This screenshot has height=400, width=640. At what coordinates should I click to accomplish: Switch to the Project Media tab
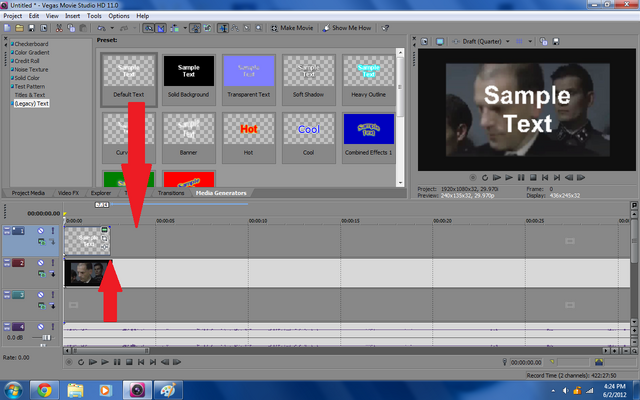click(x=28, y=193)
